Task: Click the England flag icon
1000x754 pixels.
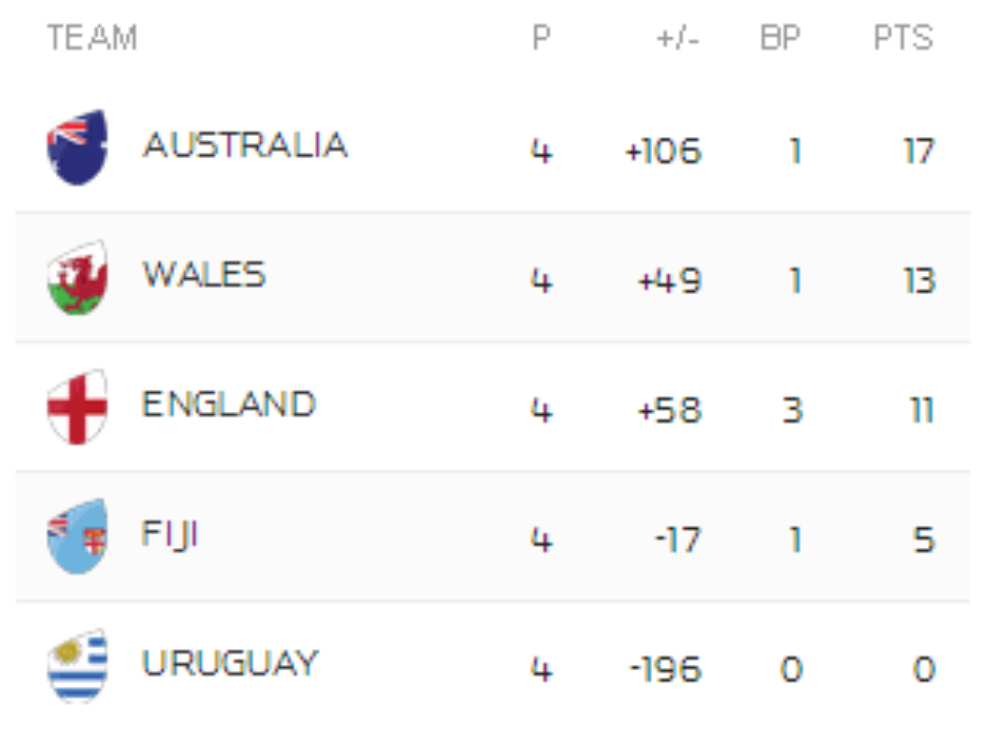Action: pyautogui.click(x=77, y=406)
